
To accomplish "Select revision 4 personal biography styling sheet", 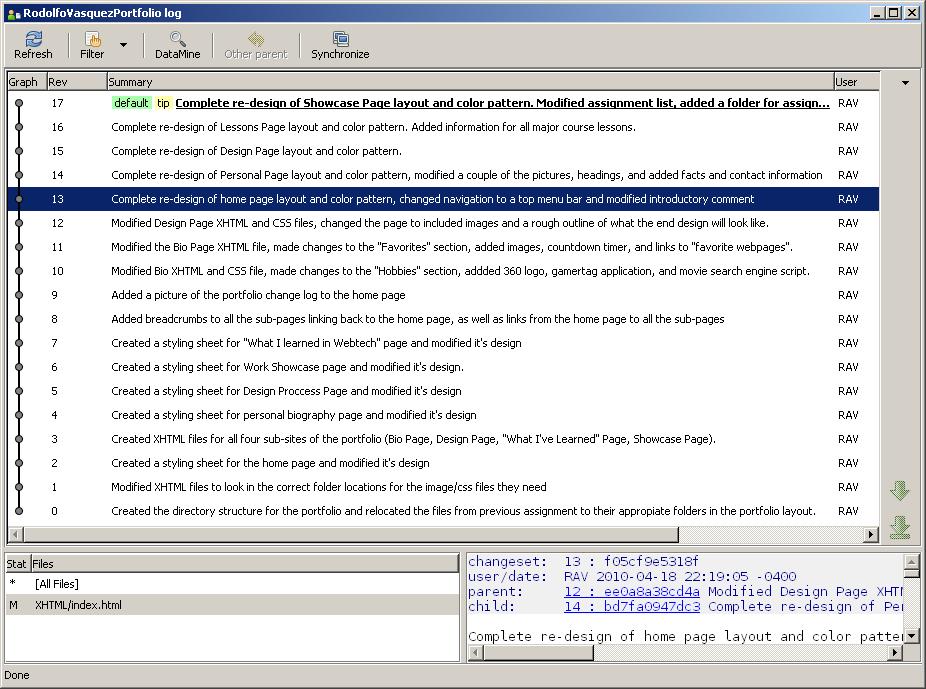I will point(443,415).
